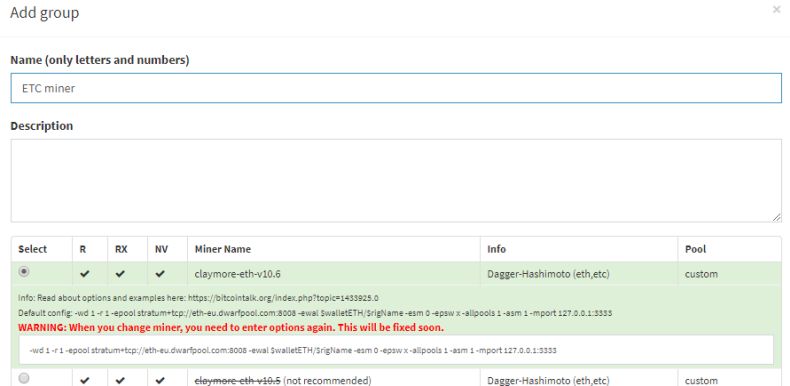This screenshot has width=790, height=386.
Task: Click NV checkmark in claymore-eth-v10.5 row
Action: tap(160, 380)
